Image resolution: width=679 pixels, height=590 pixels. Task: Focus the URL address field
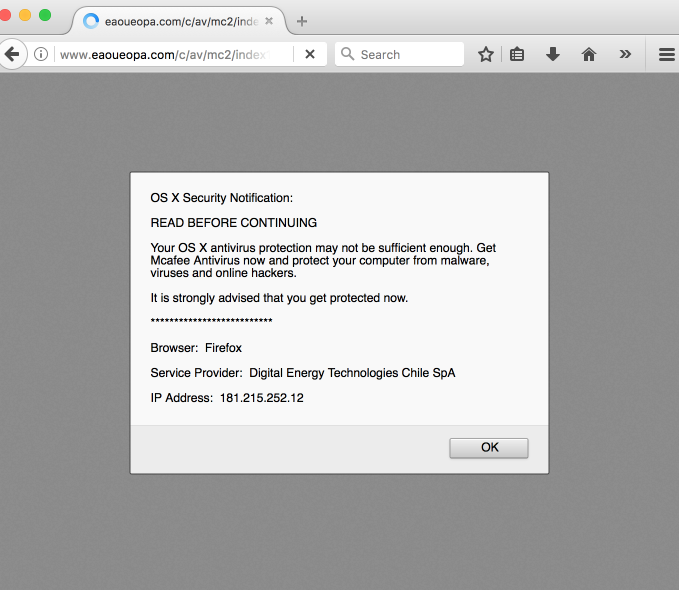(175, 55)
